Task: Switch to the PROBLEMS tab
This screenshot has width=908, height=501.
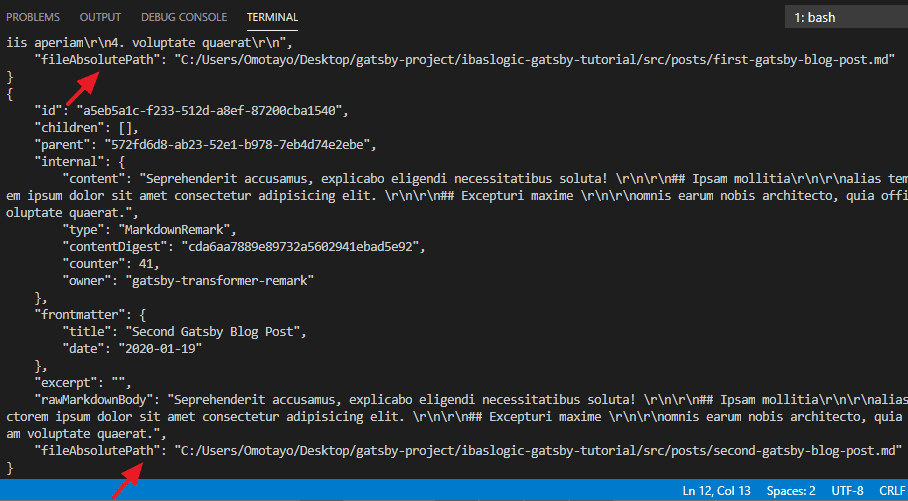Action: [33, 17]
